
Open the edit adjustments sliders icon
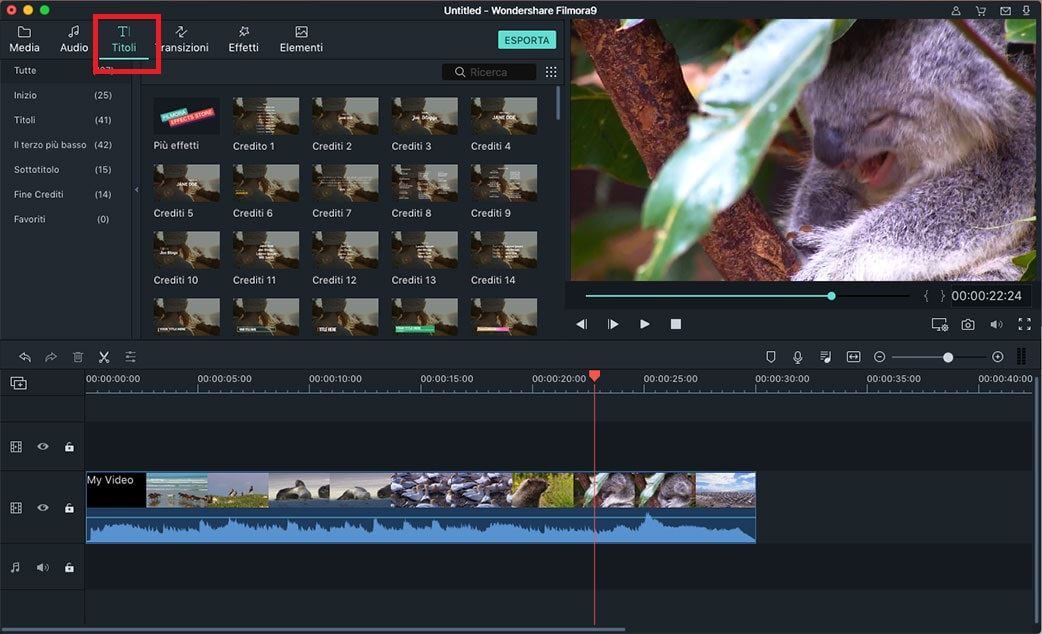tap(130, 357)
